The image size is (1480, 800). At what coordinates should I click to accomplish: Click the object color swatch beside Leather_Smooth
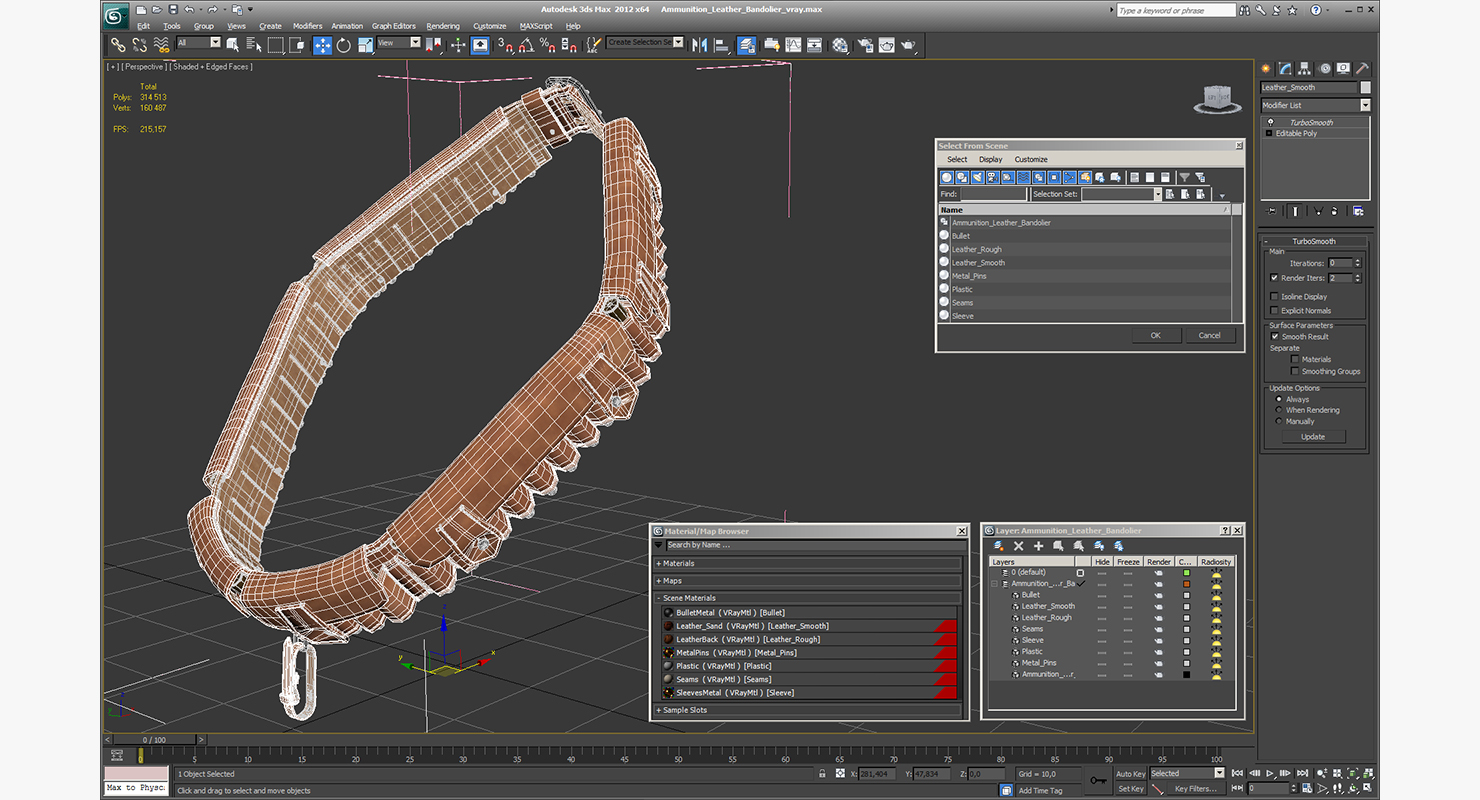pyautogui.click(x=1366, y=88)
